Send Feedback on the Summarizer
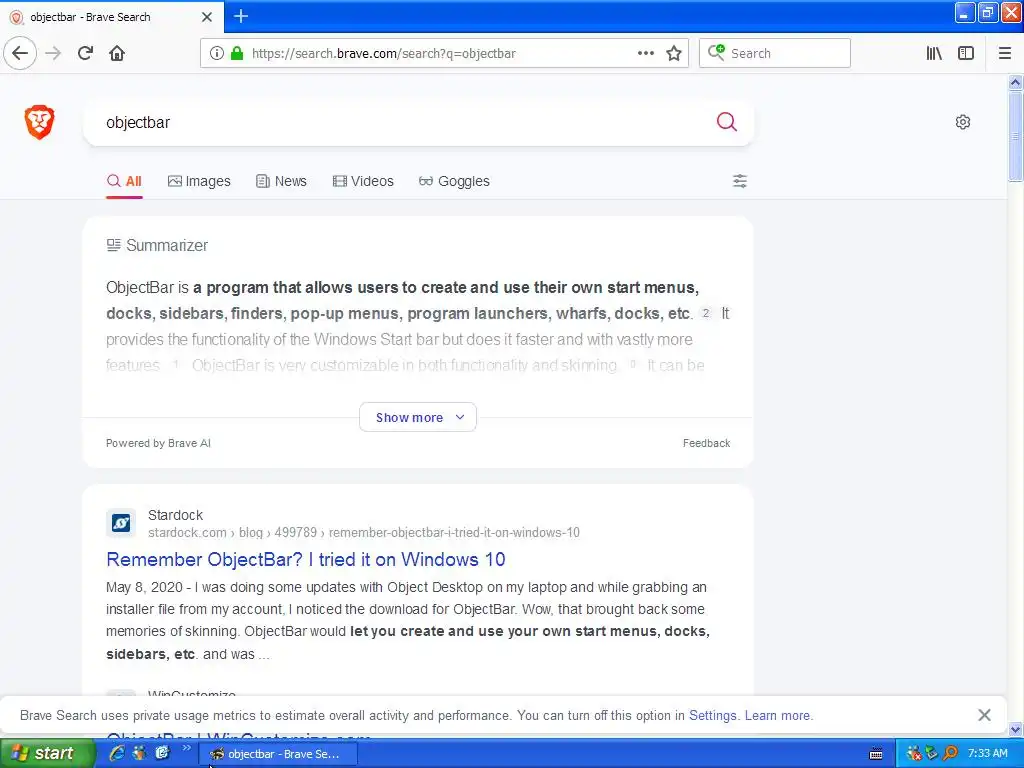The image size is (1024, 768). [706, 443]
